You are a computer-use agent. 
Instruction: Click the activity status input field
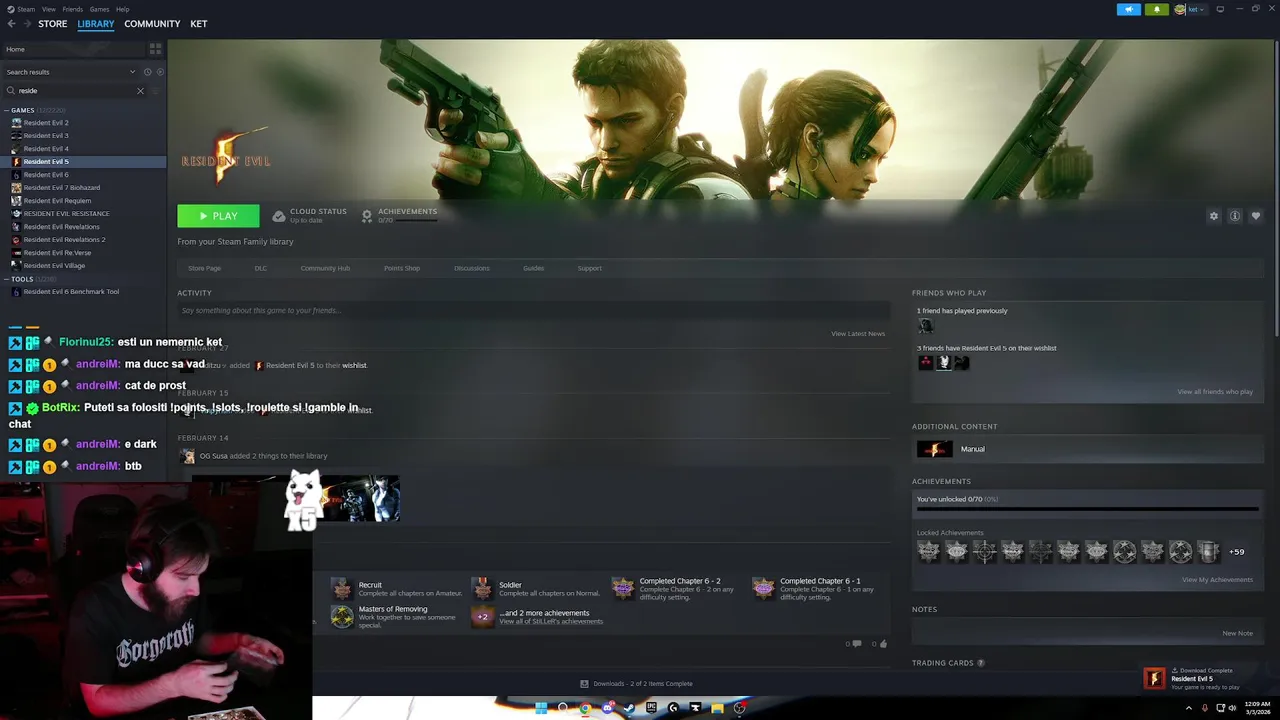coord(534,311)
